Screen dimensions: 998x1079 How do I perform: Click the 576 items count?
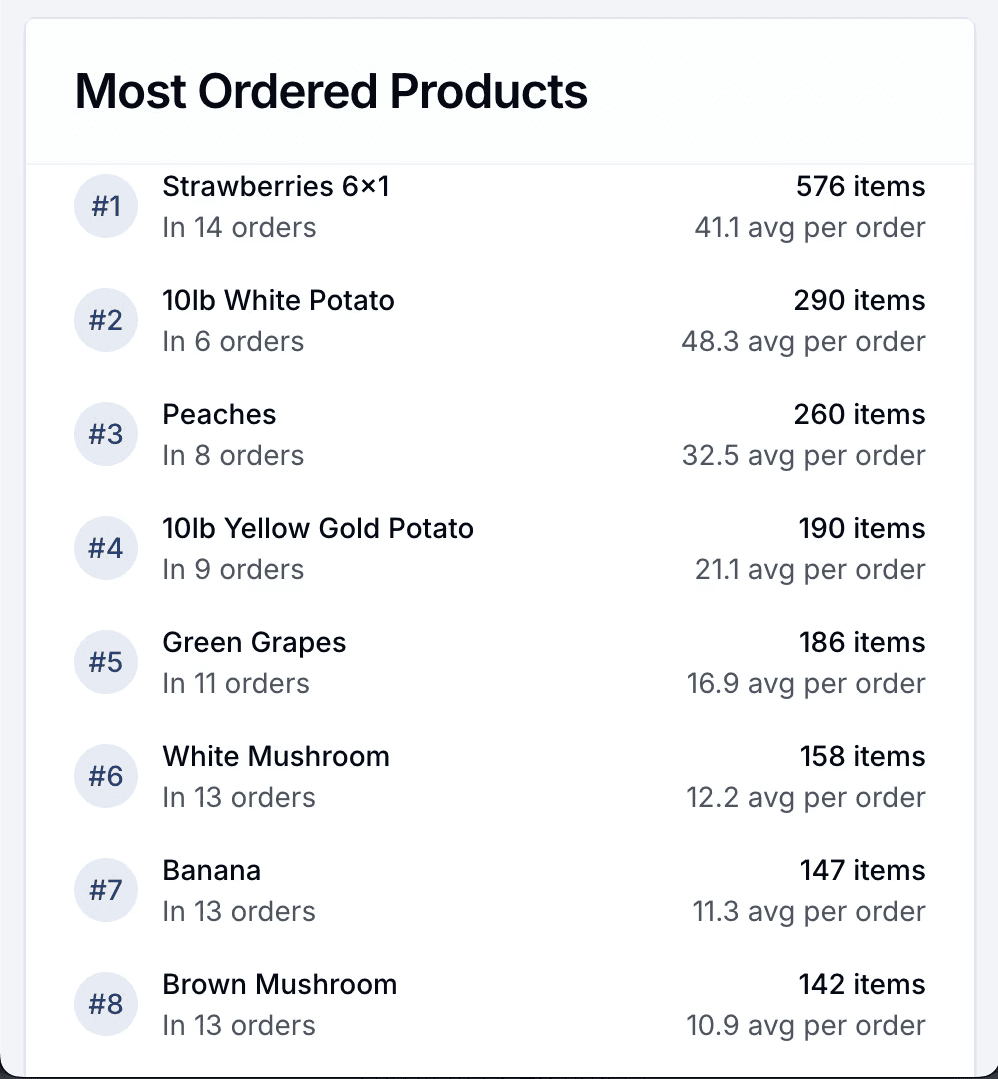(860, 186)
